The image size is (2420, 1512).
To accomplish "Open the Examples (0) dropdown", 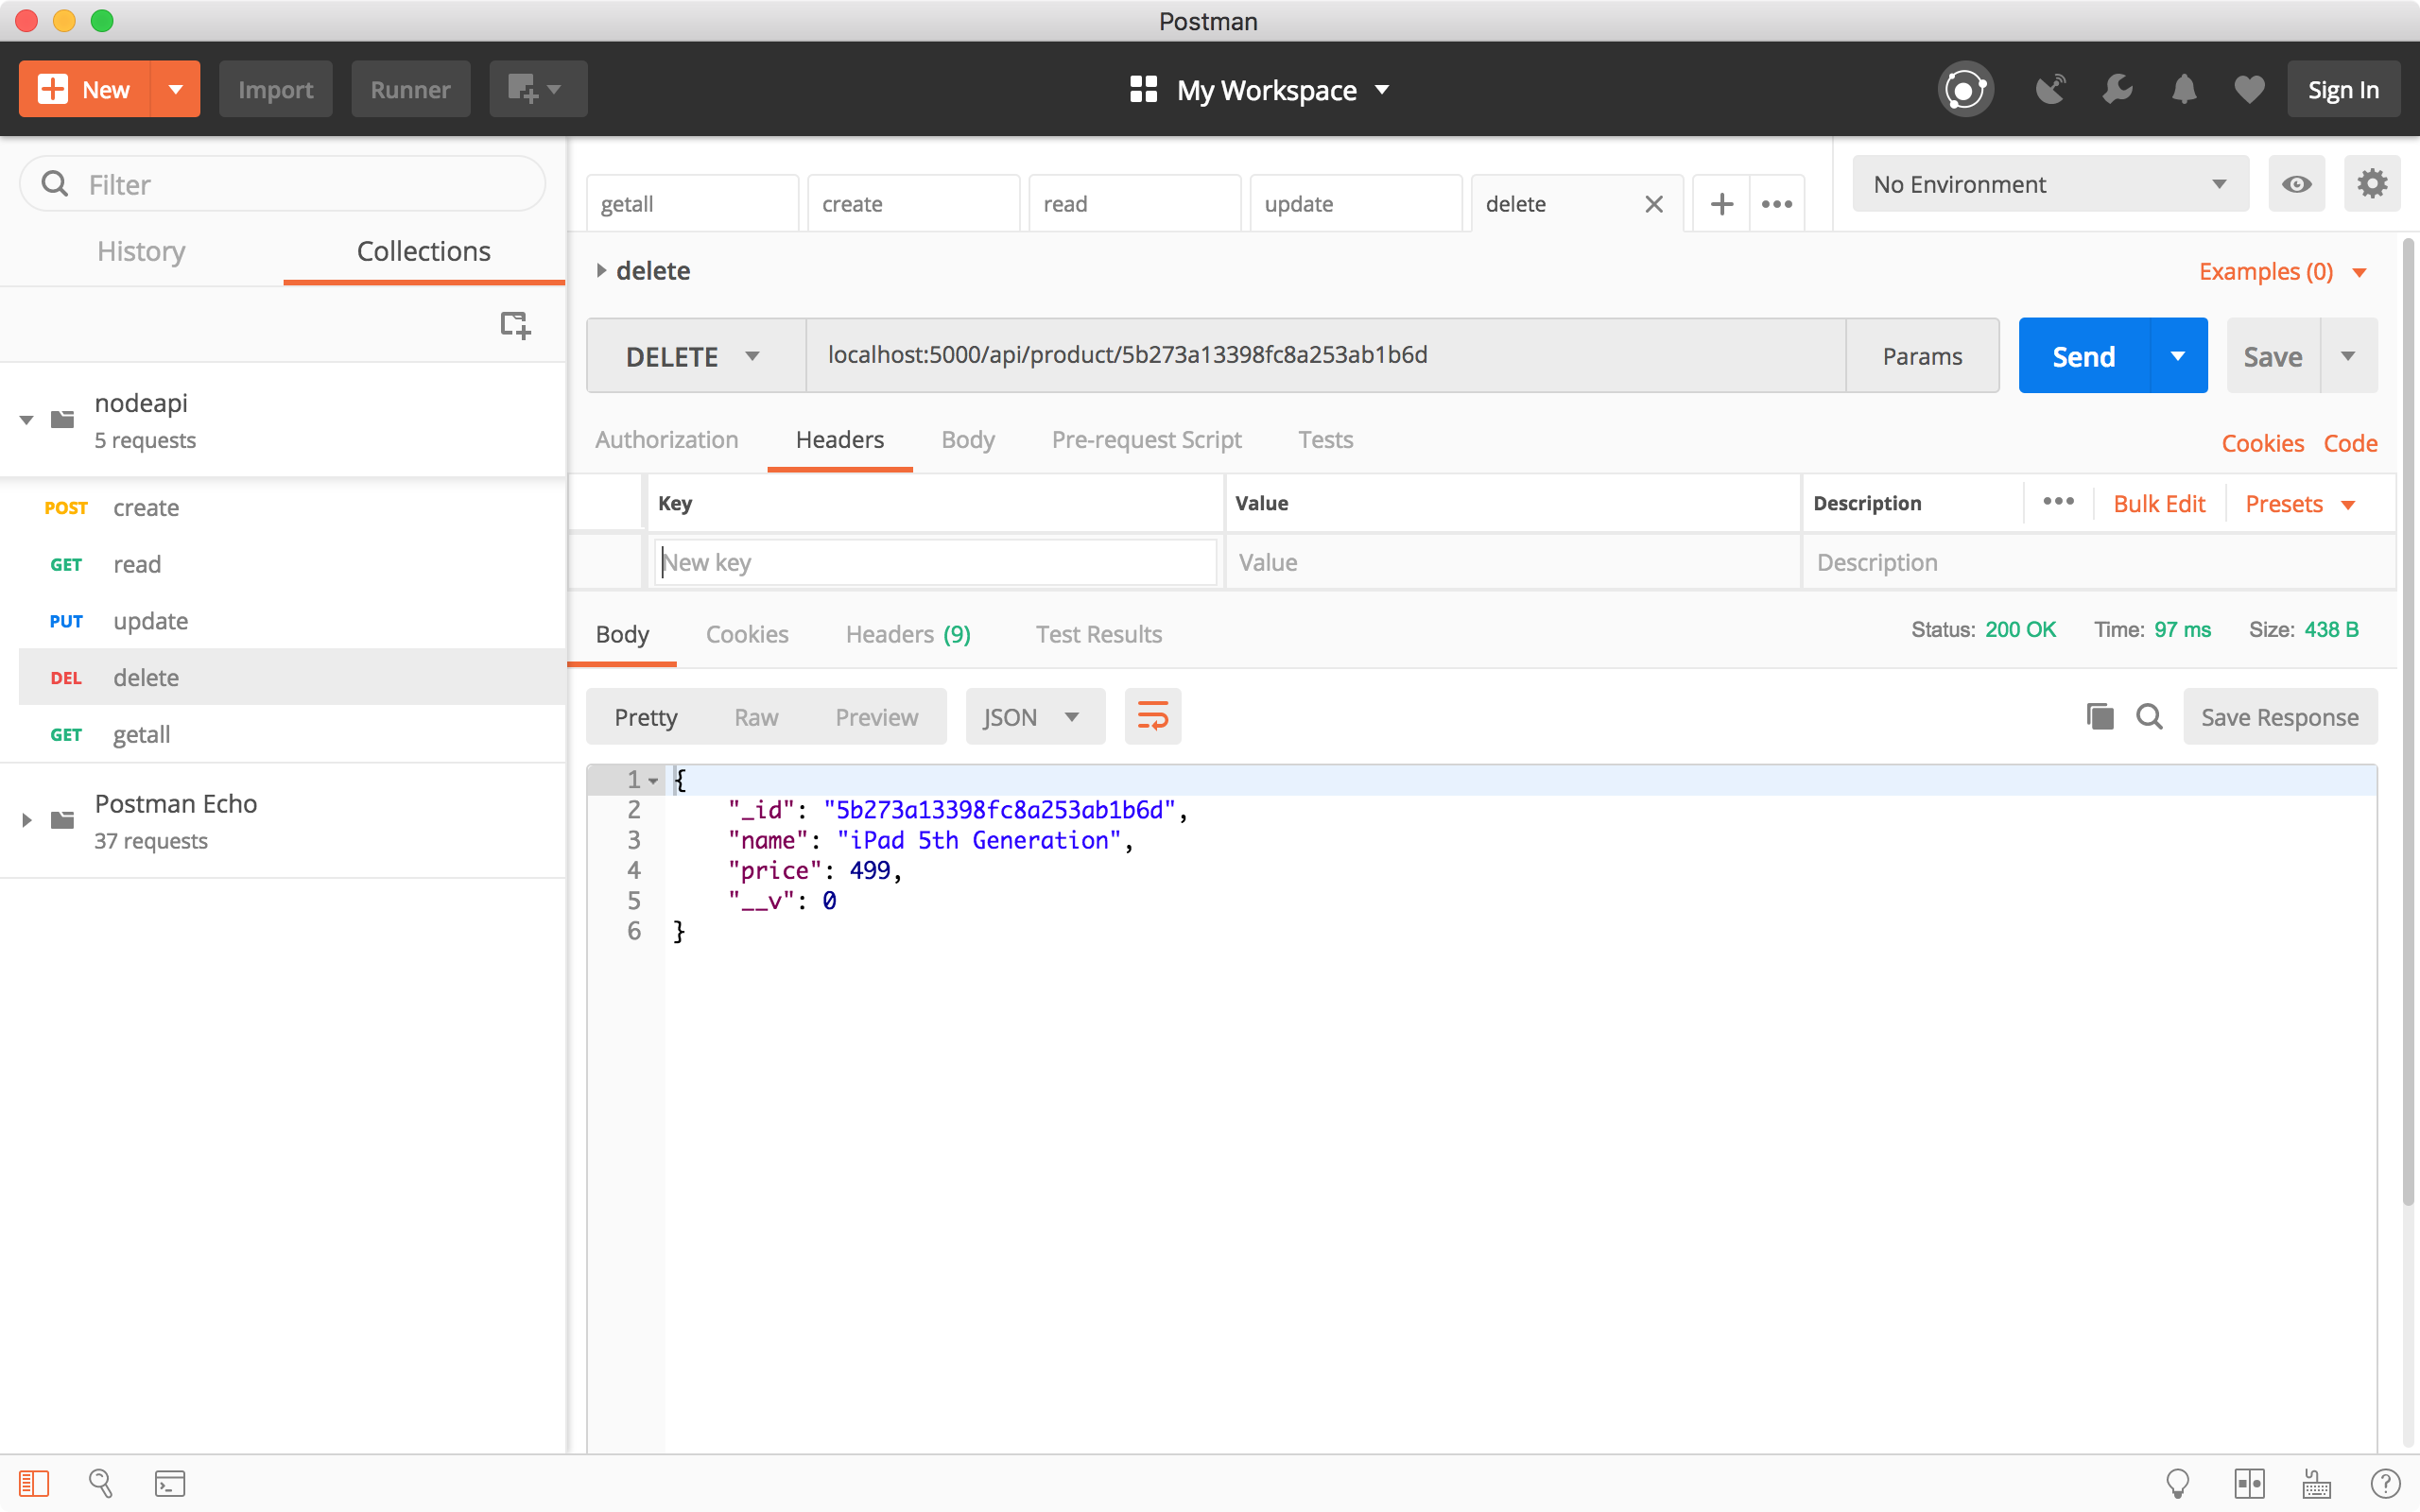I will [x=2282, y=272].
